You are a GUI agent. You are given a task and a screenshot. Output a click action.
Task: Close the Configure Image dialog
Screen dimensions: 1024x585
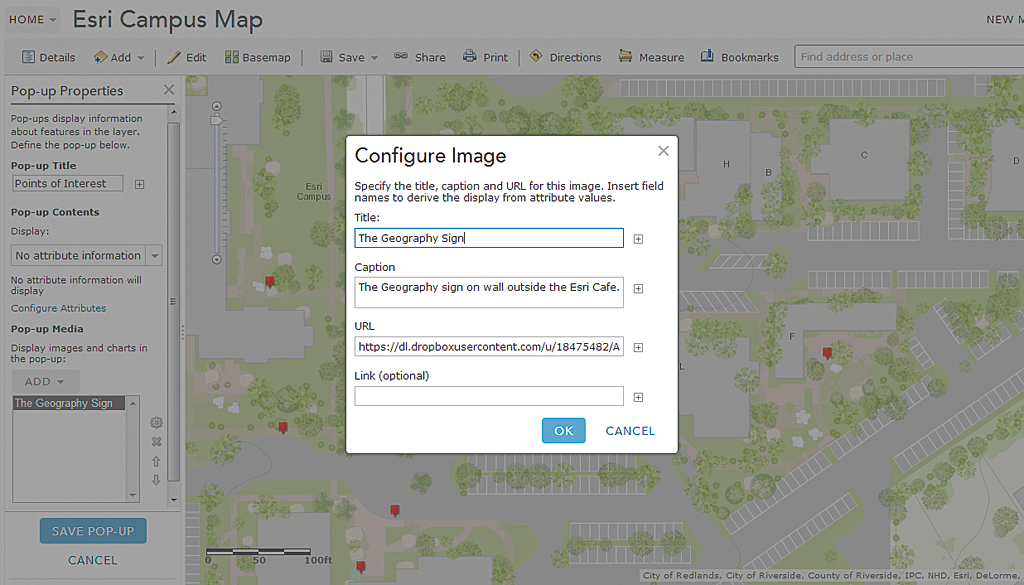tap(663, 151)
